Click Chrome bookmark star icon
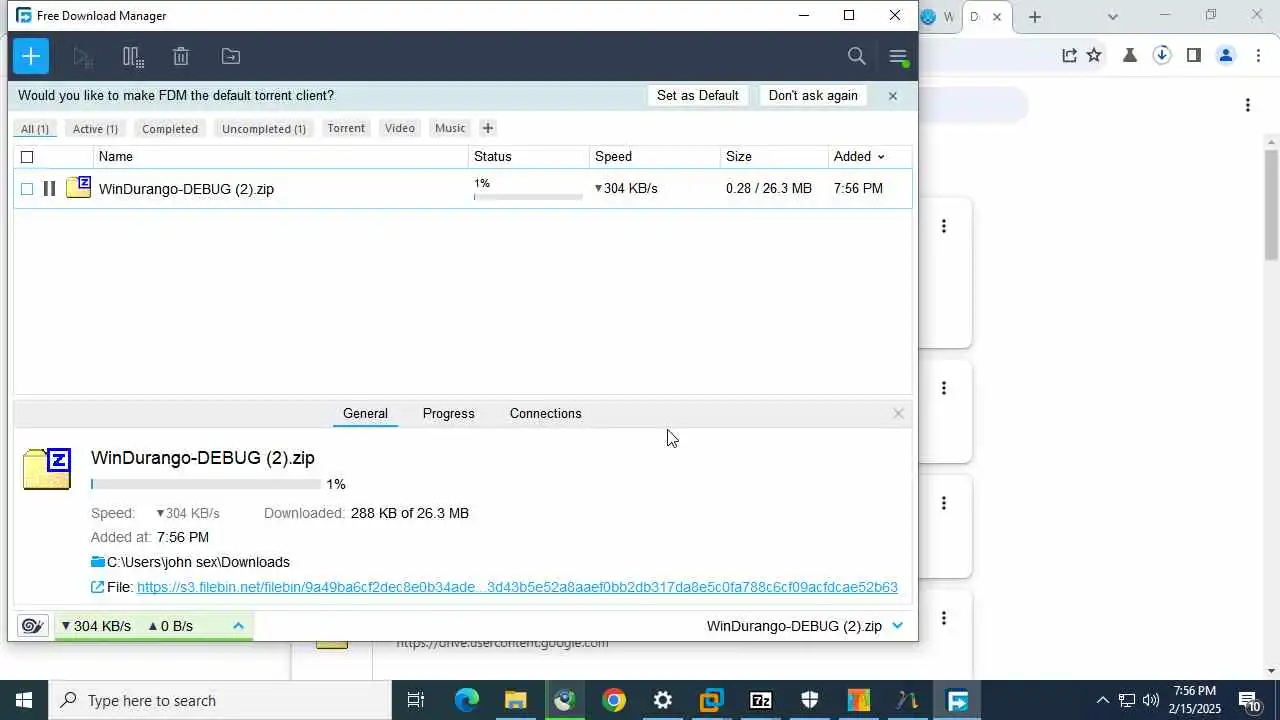Screen dimensions: 1280x720 tap(1094, 55)
